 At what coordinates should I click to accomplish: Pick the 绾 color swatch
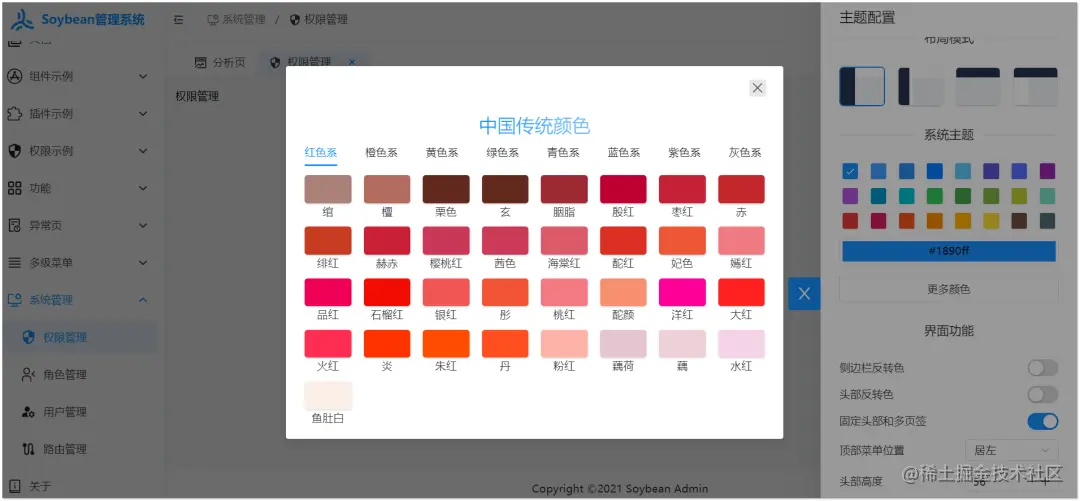click(x=328, y=189)
